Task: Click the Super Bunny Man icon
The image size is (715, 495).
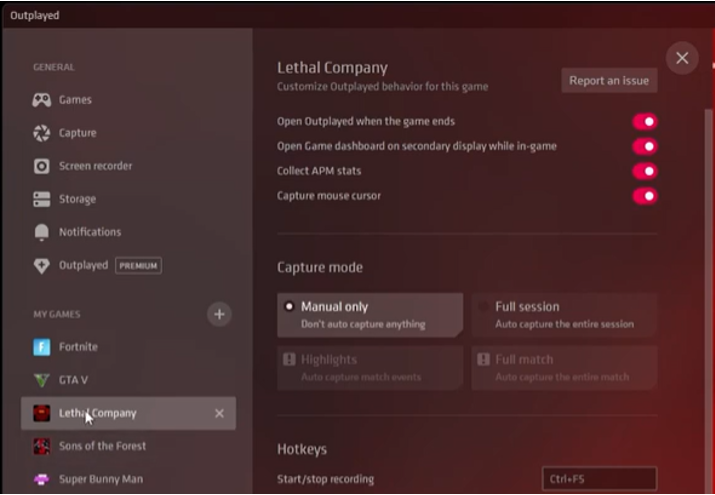Action: [41, 480]
